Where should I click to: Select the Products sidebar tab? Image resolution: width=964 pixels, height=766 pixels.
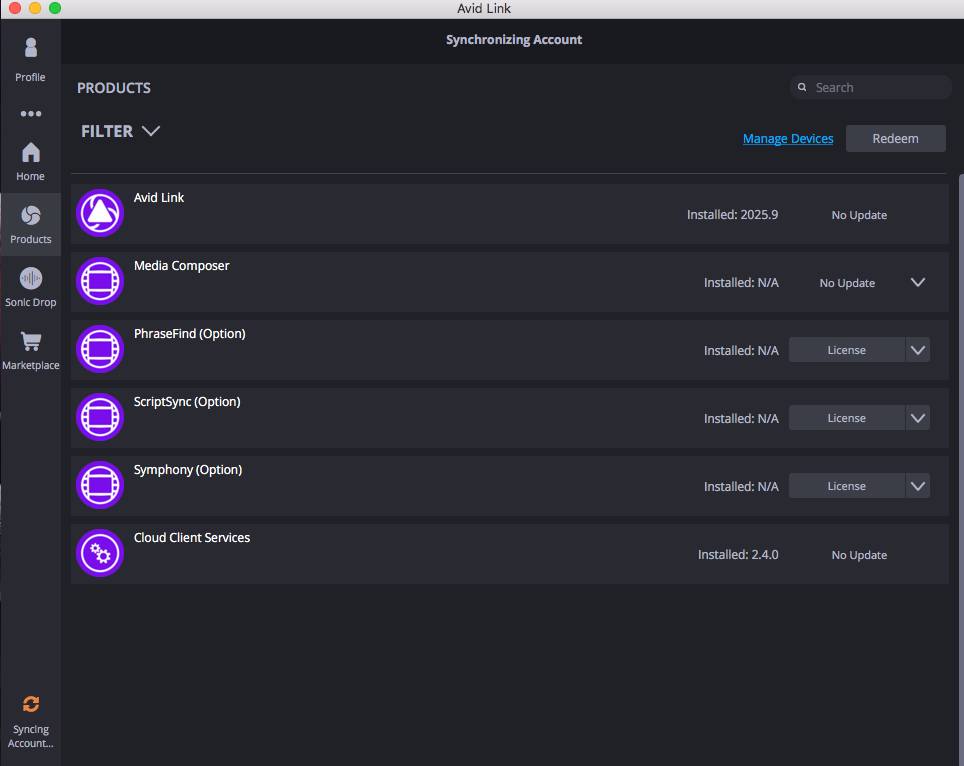pos(31,224)
